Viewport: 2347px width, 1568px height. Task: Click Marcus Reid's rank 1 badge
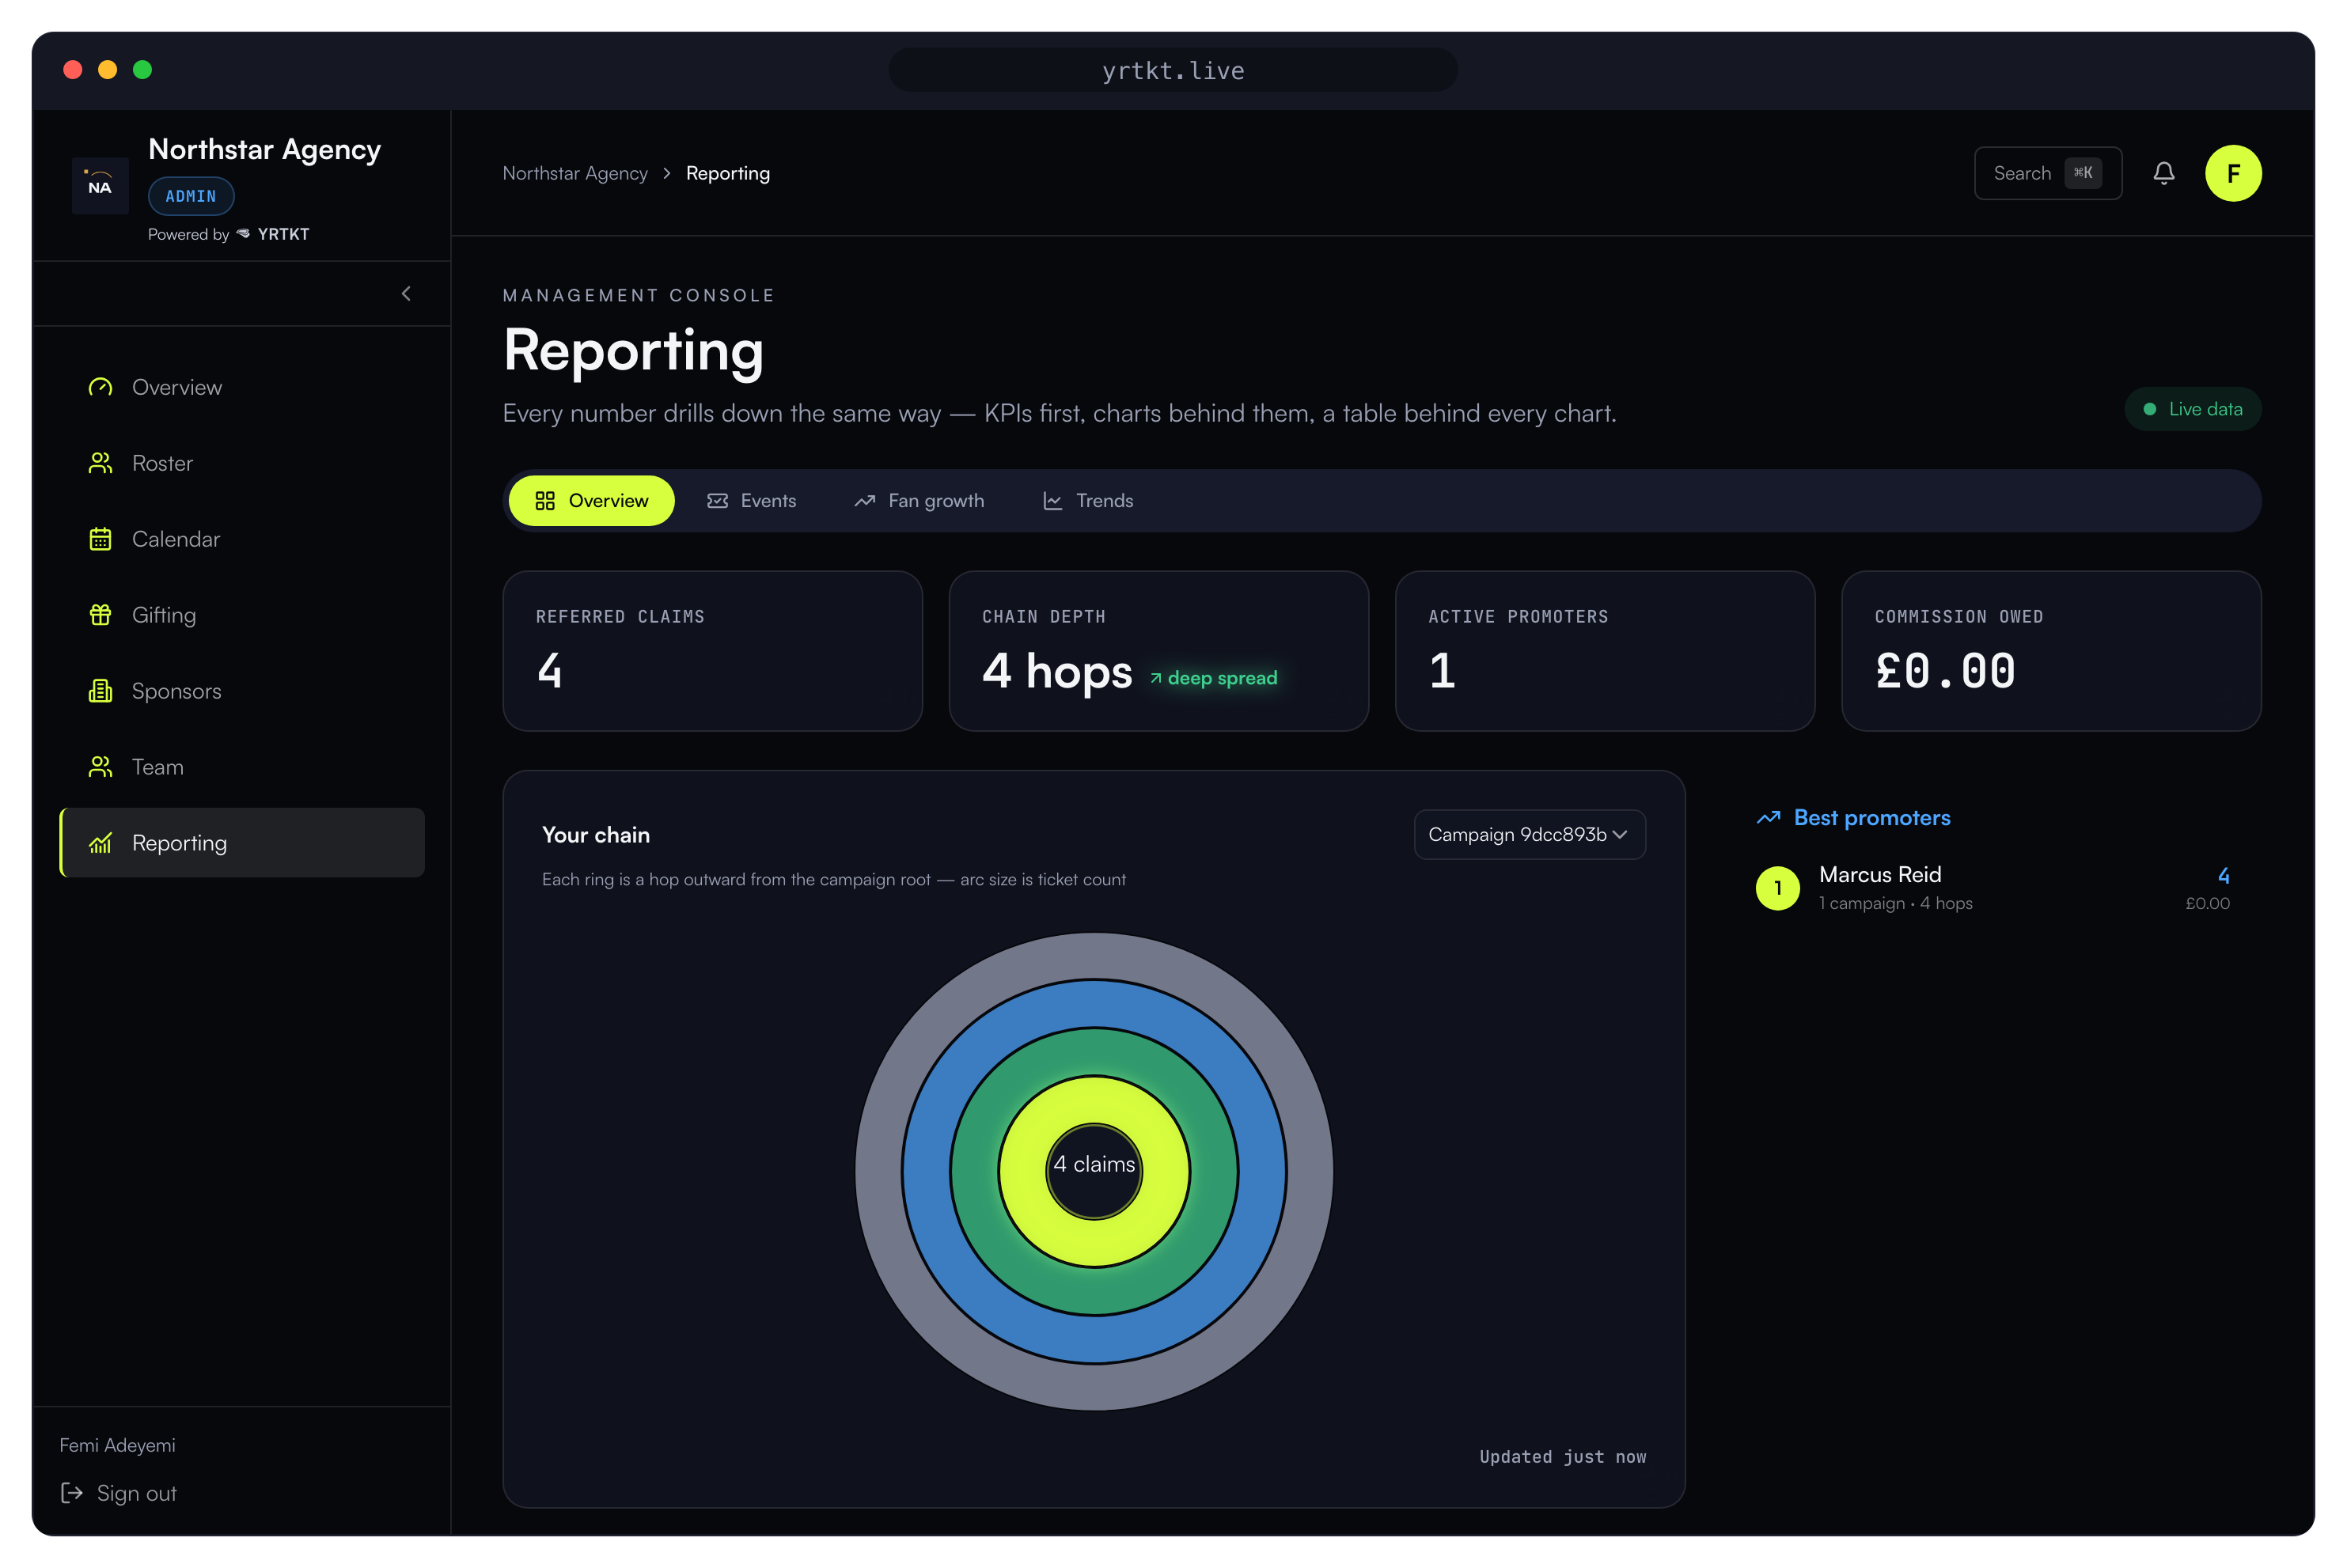pyautogui.click(x=1777, y=888)
